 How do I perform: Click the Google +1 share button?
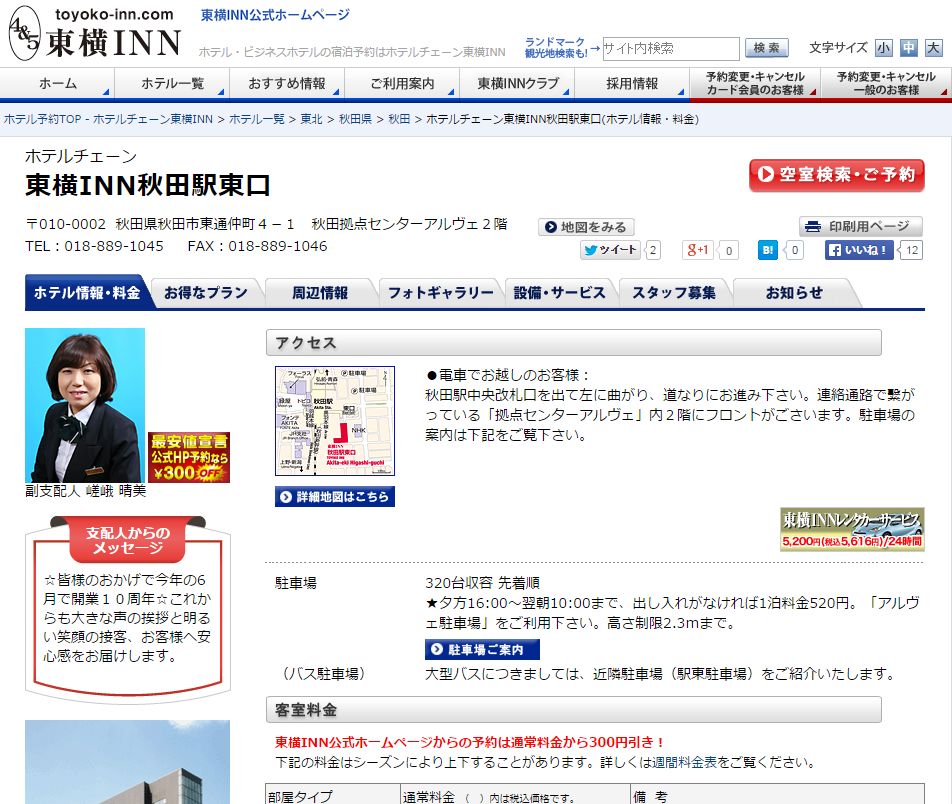pyautogui.click(x=698, y=250)
